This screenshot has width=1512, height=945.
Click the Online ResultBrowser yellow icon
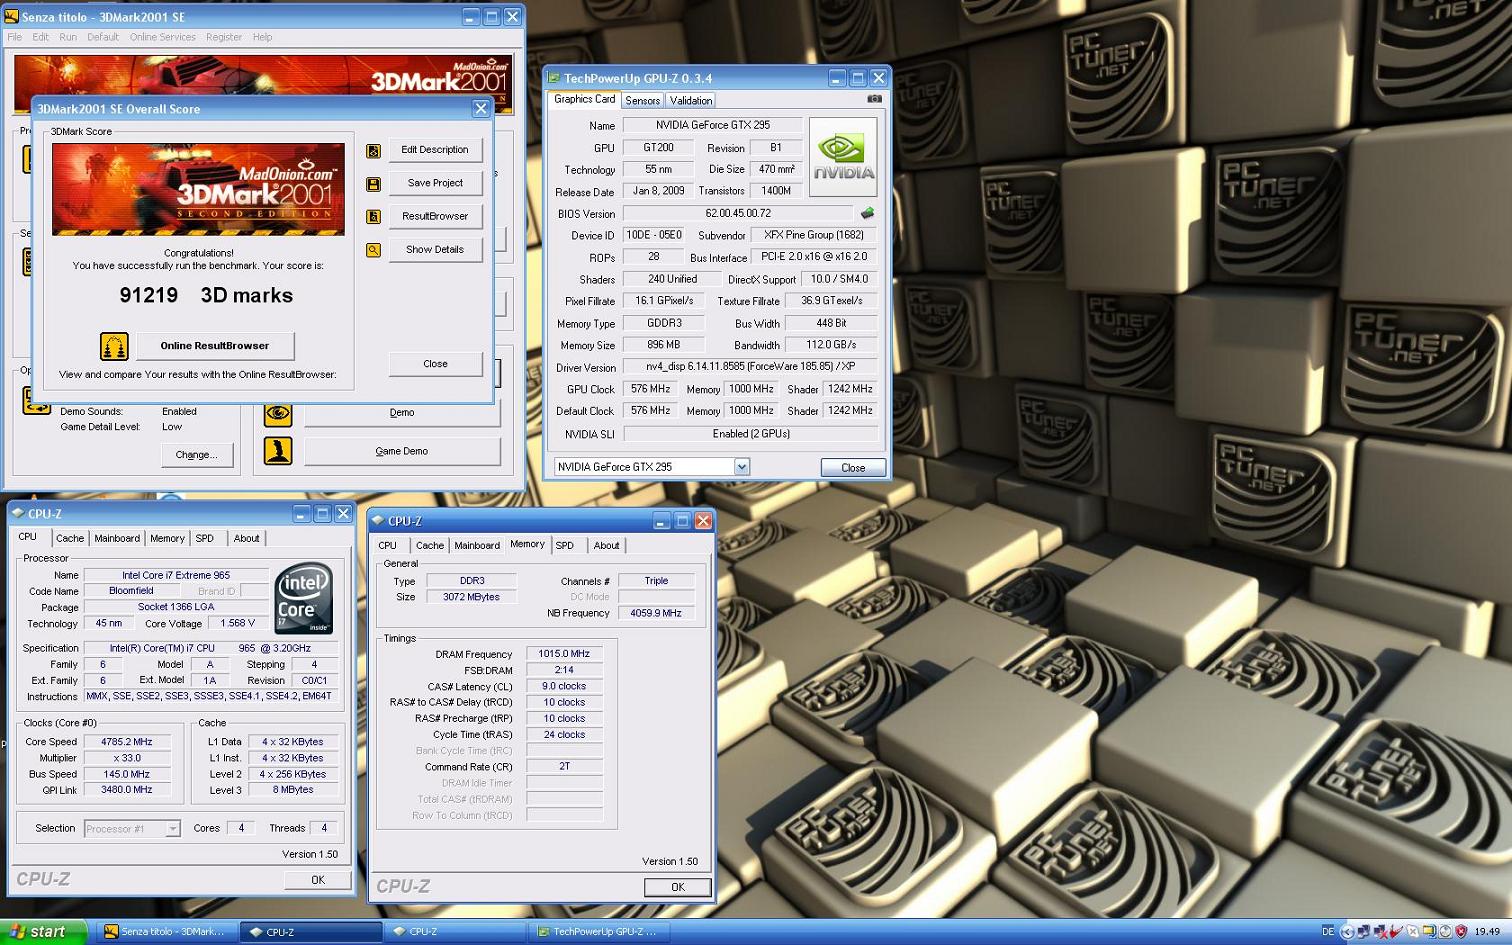pos(114,346)
